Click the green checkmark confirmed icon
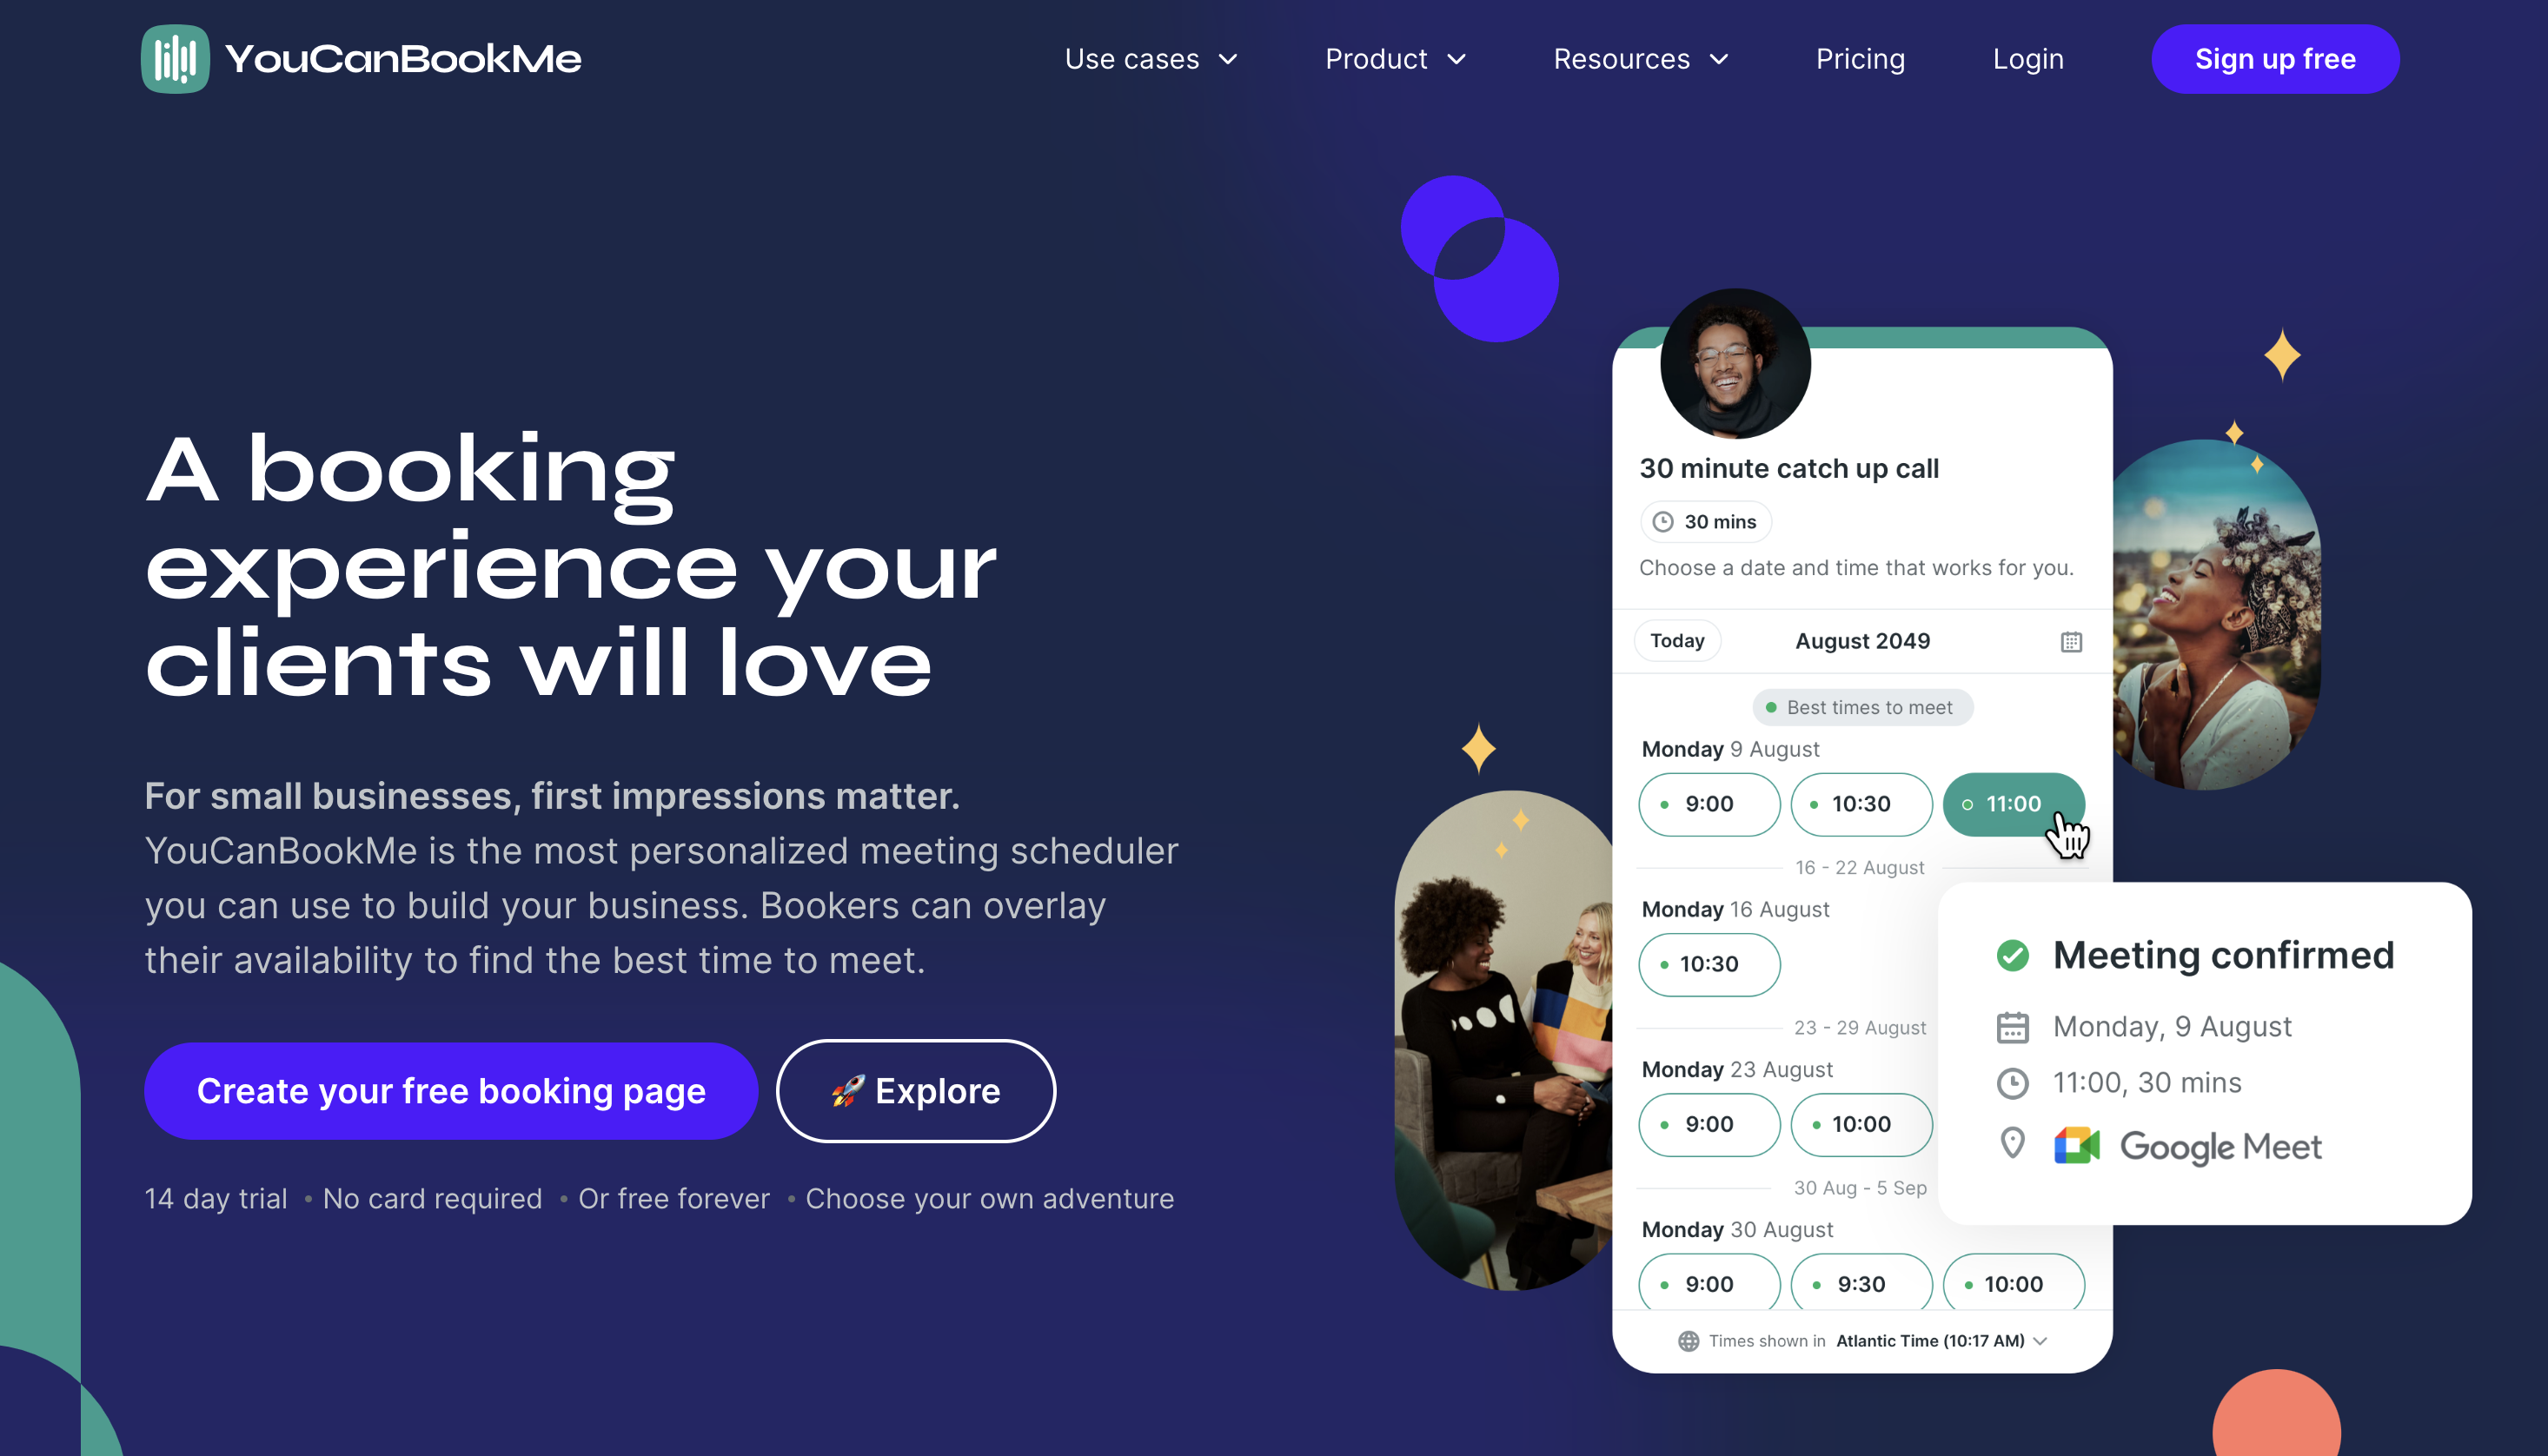The height and width of the screenshot is (1456, 2548). point(2014,956)
